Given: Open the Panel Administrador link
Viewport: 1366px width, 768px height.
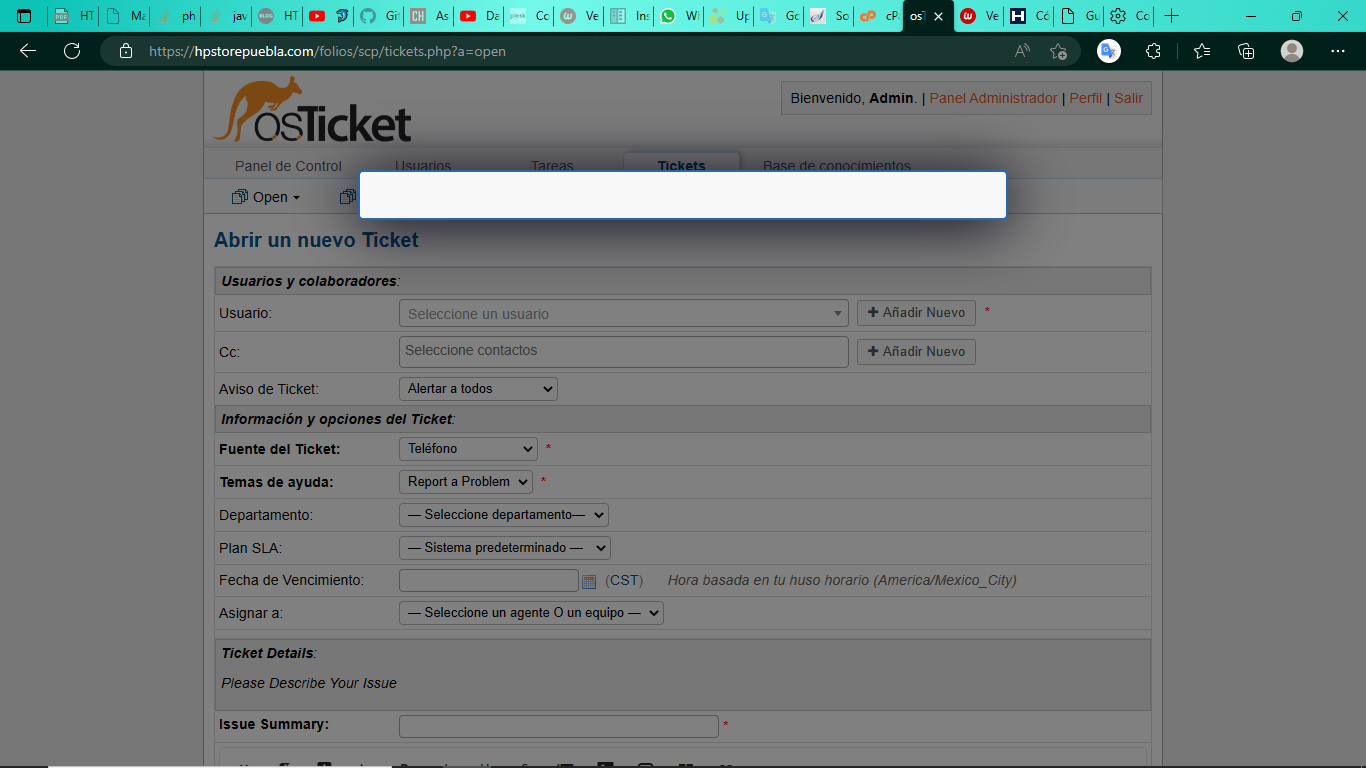Looking at the screenshot, I should (993, 98).
